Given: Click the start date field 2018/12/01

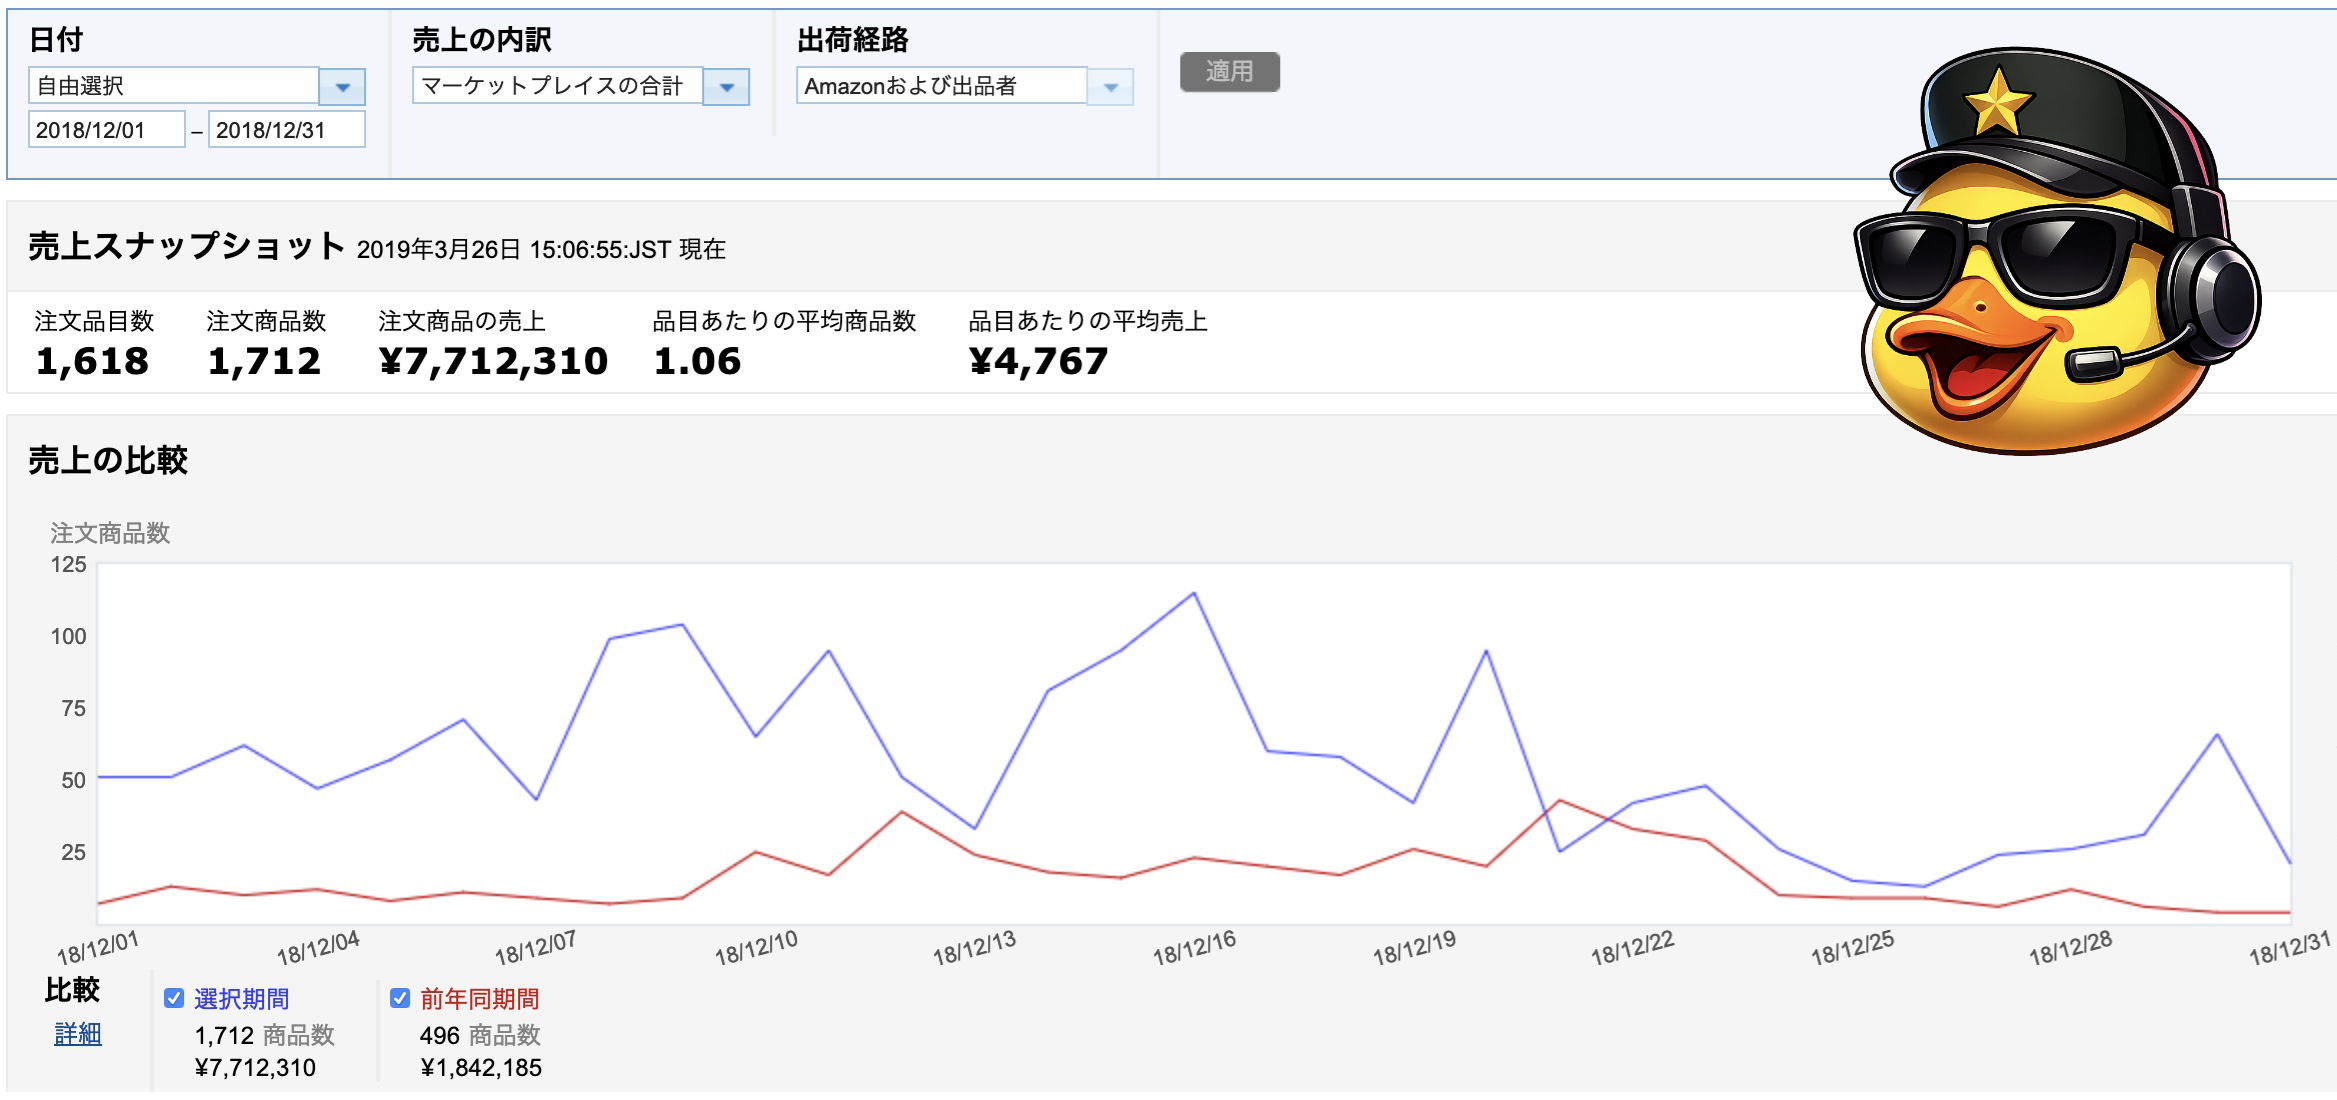Looking at the screenshot, I should pyautogui.click(x=106, y=130).
